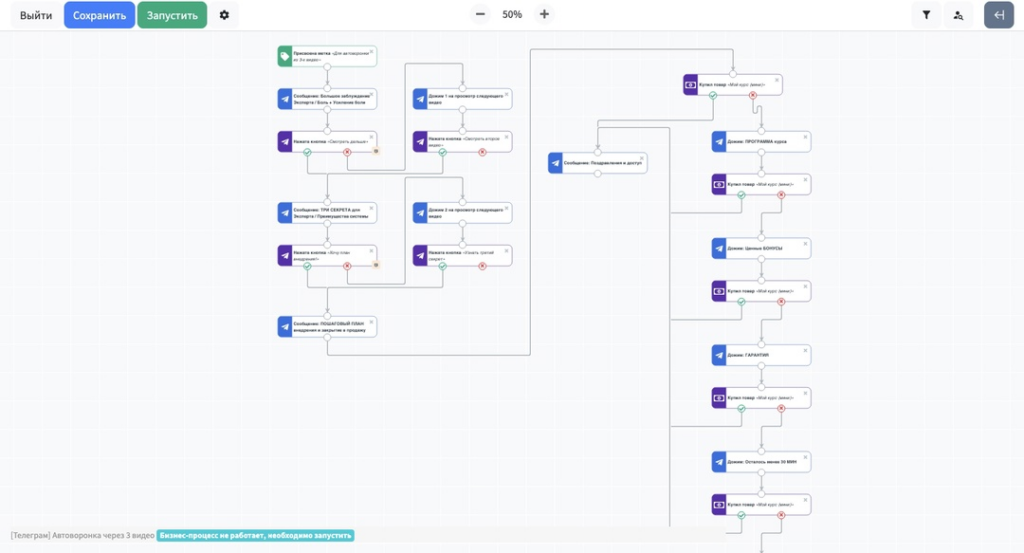Image resolution: width=1024 pixels, height=553 pixels.
Task: Select Дожим 1 на просмотр следующего видео text
Action: click(x=466, y=99)
